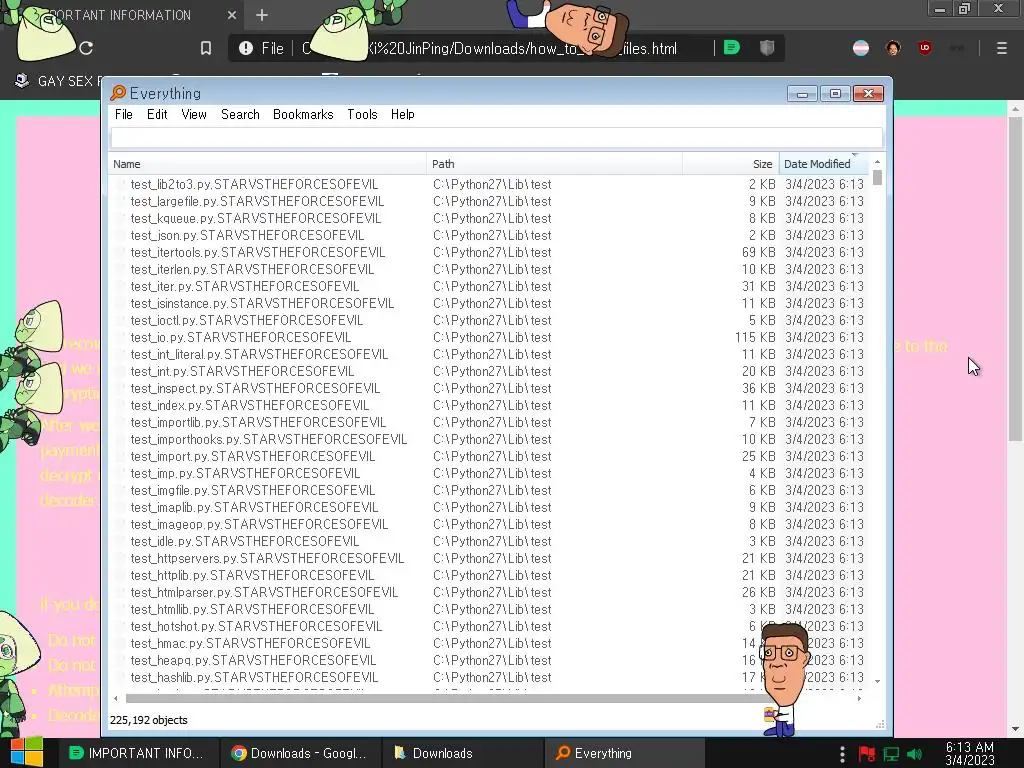Select file test_import.py.STARVSTHEFORCESOFEVIL
1024x768 pixels.
click(253, 456)
